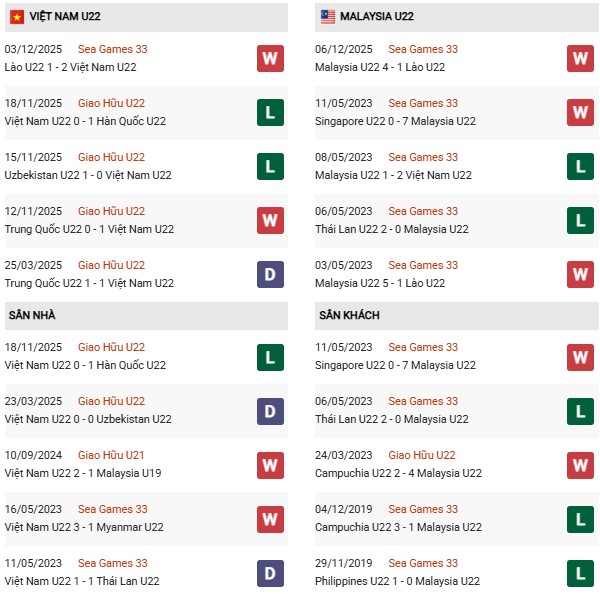The image size is (600, 594).
Task: Open Giao Hữu U21 competition link
Action: [x=111, y=455]
